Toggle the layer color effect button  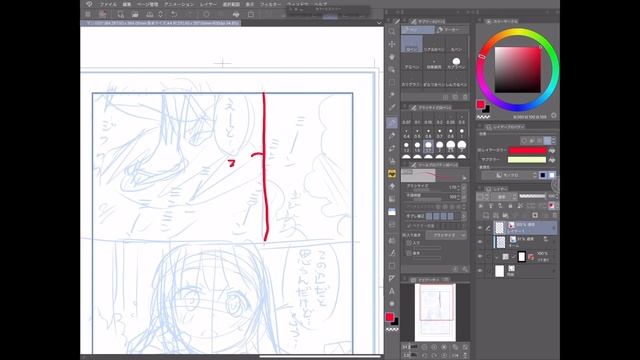[547, 140]
